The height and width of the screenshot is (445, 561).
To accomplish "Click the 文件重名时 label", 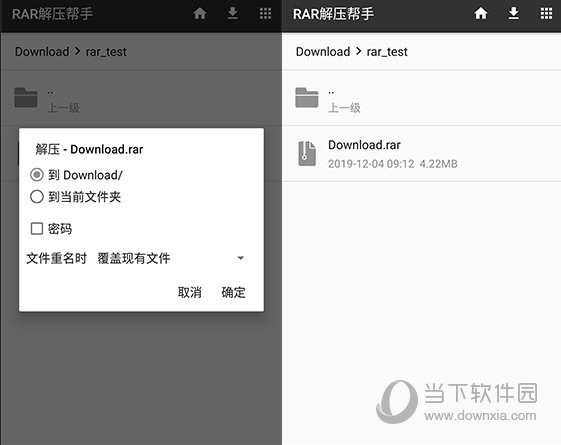I will point(57,258).
